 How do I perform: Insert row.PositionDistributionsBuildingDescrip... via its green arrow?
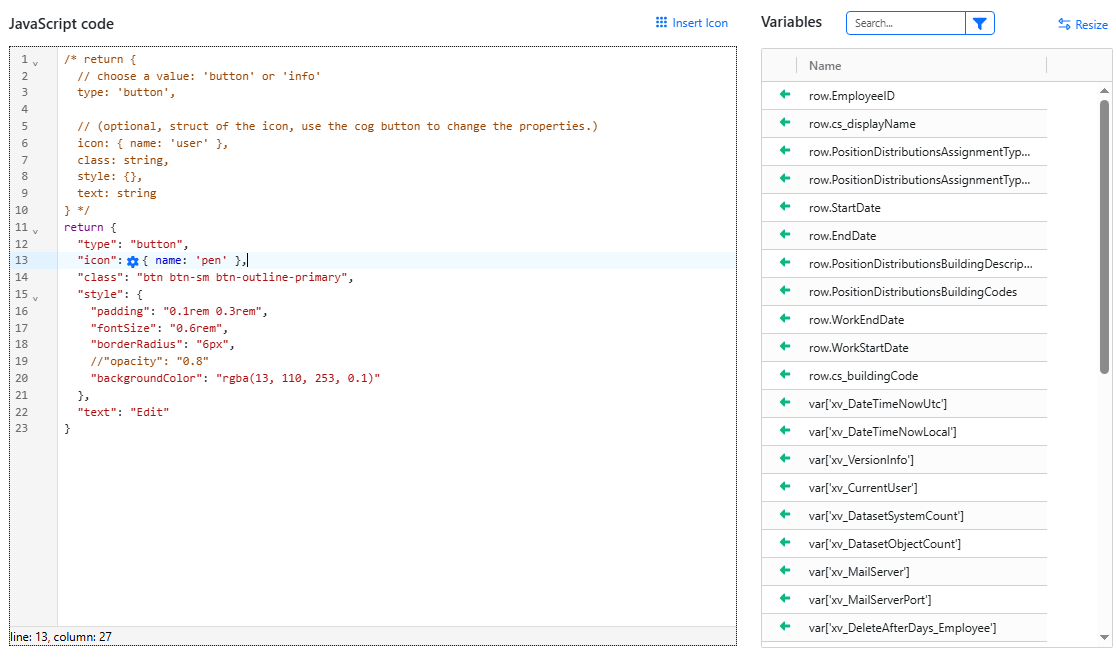[785, 263]
